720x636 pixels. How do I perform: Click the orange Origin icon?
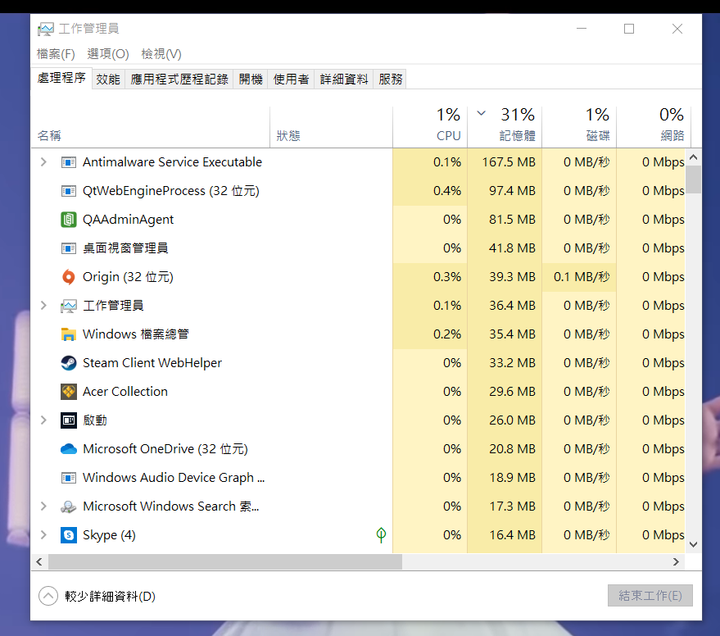point(68,277)
